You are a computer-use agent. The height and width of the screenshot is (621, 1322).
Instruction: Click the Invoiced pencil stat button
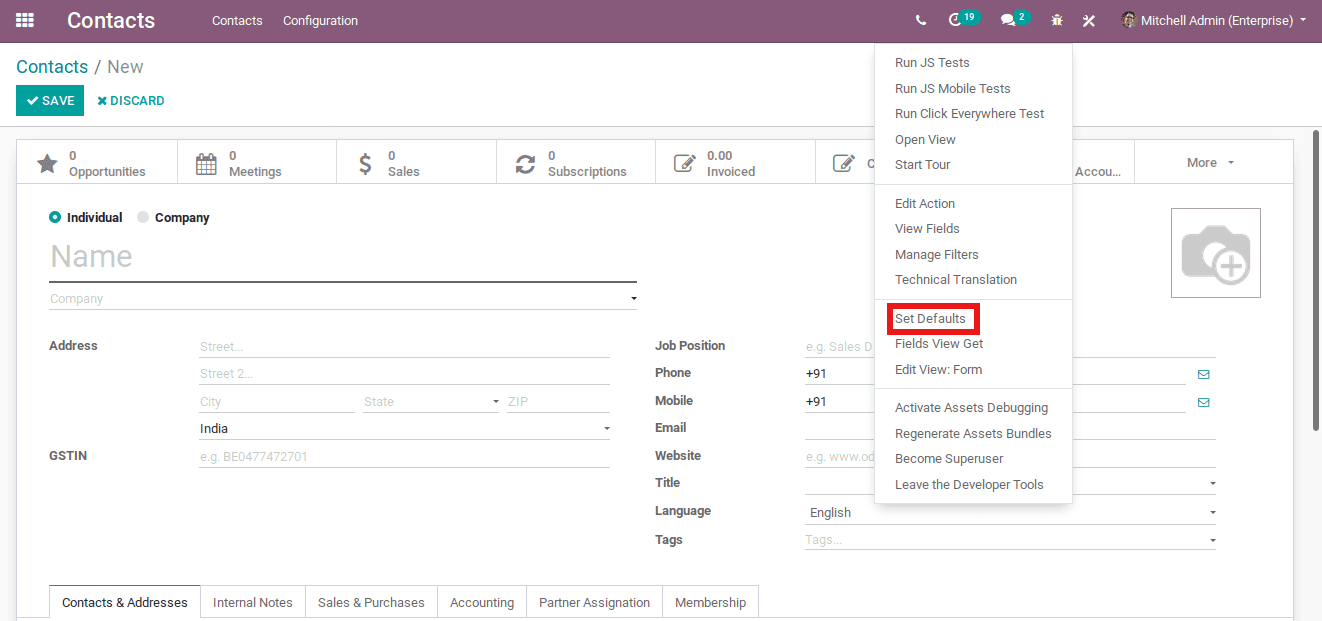[x=735, y=163]
